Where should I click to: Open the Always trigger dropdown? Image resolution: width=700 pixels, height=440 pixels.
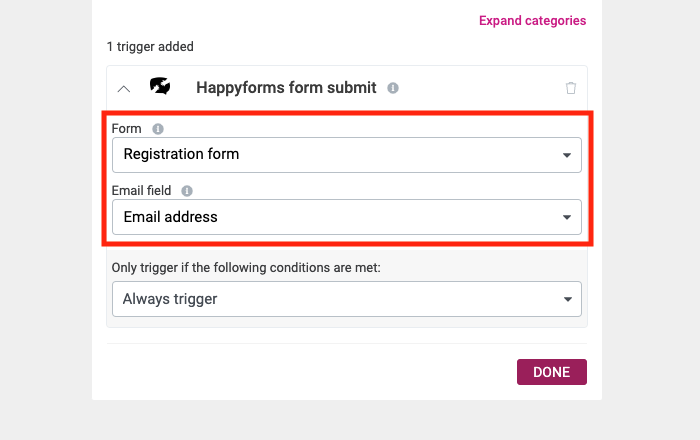(346, 299)
